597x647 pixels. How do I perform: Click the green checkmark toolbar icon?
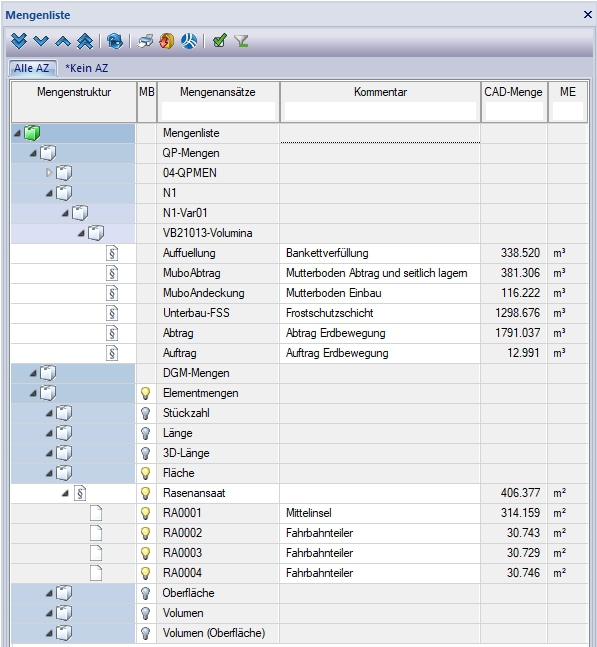tap(219, 40)
